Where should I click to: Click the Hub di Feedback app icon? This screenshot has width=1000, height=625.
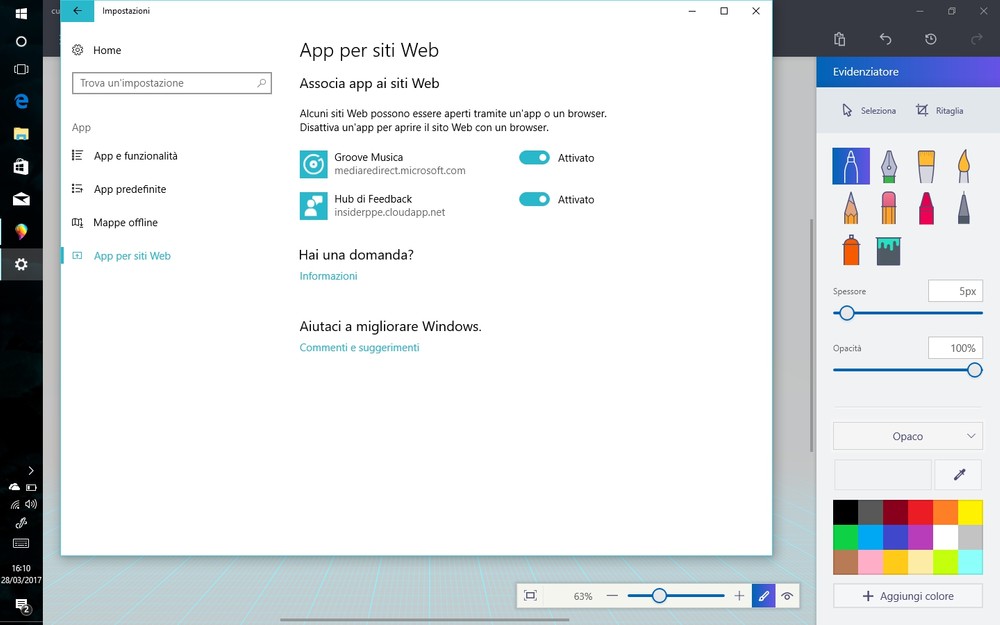coord(314,205)
